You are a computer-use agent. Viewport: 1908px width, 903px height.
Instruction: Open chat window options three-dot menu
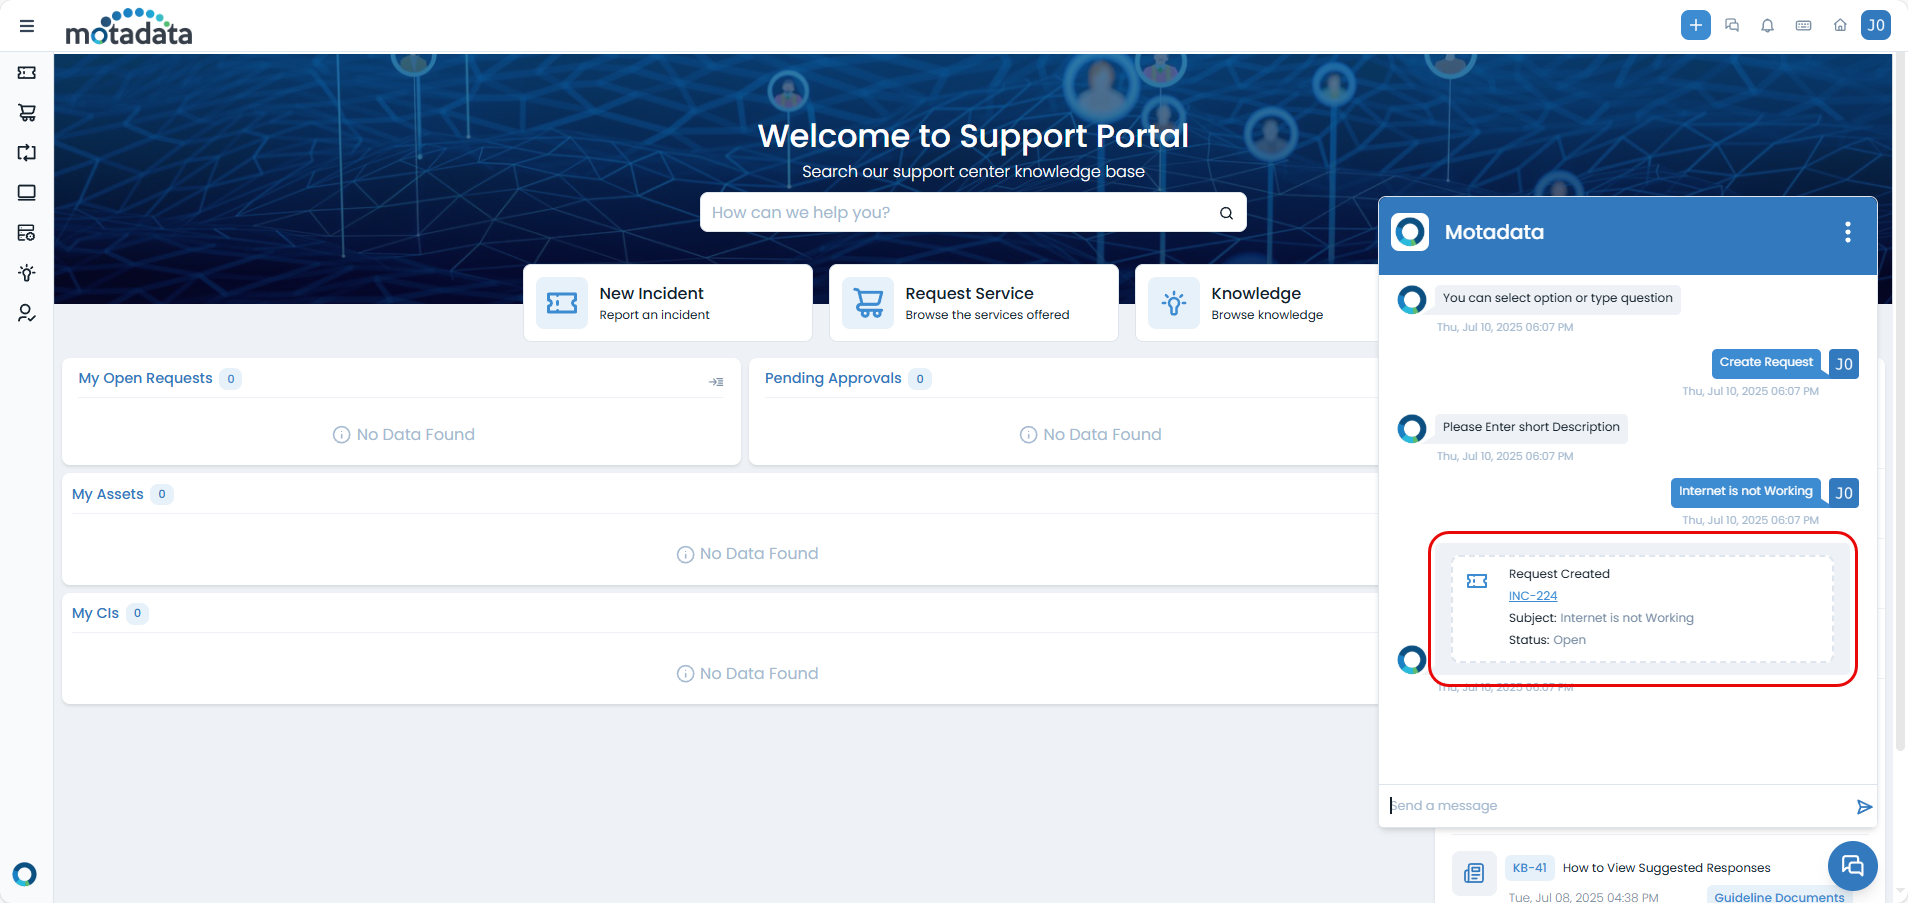(x=1847, y=232)
